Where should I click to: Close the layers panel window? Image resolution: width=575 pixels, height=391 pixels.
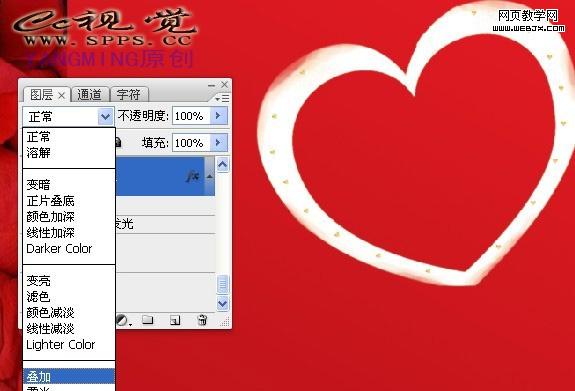[x=224, y=84]
